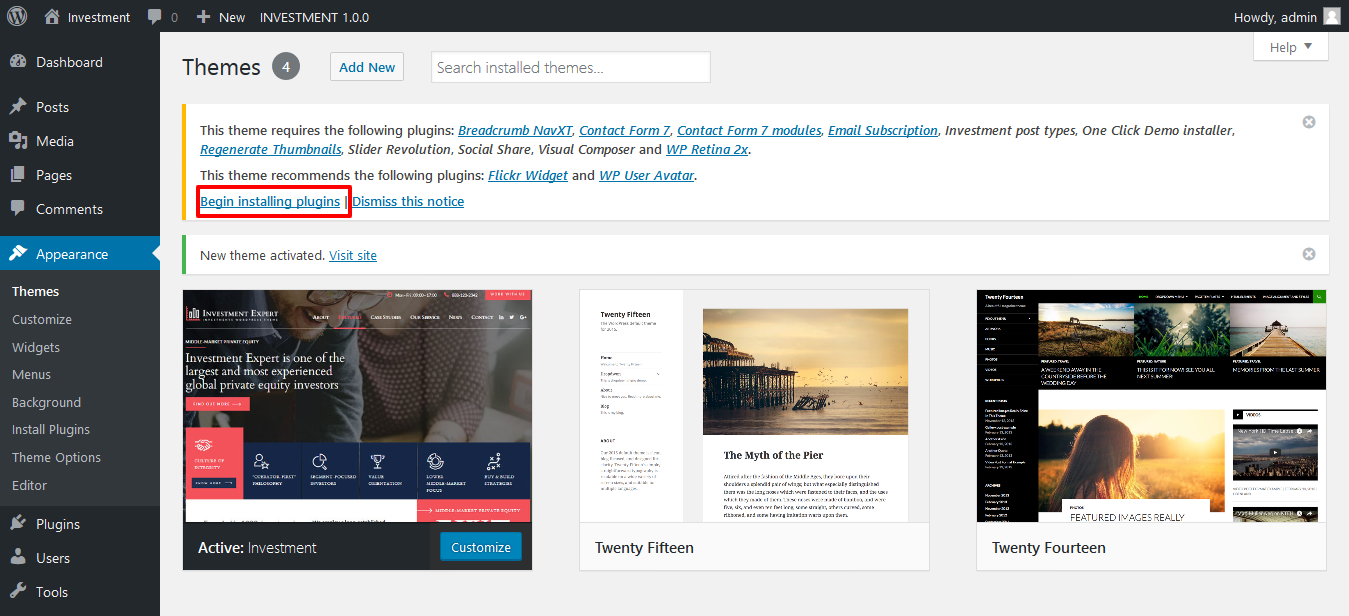
Task: Open Media via its sidebar icon
Action: click(x=18, y=141)
